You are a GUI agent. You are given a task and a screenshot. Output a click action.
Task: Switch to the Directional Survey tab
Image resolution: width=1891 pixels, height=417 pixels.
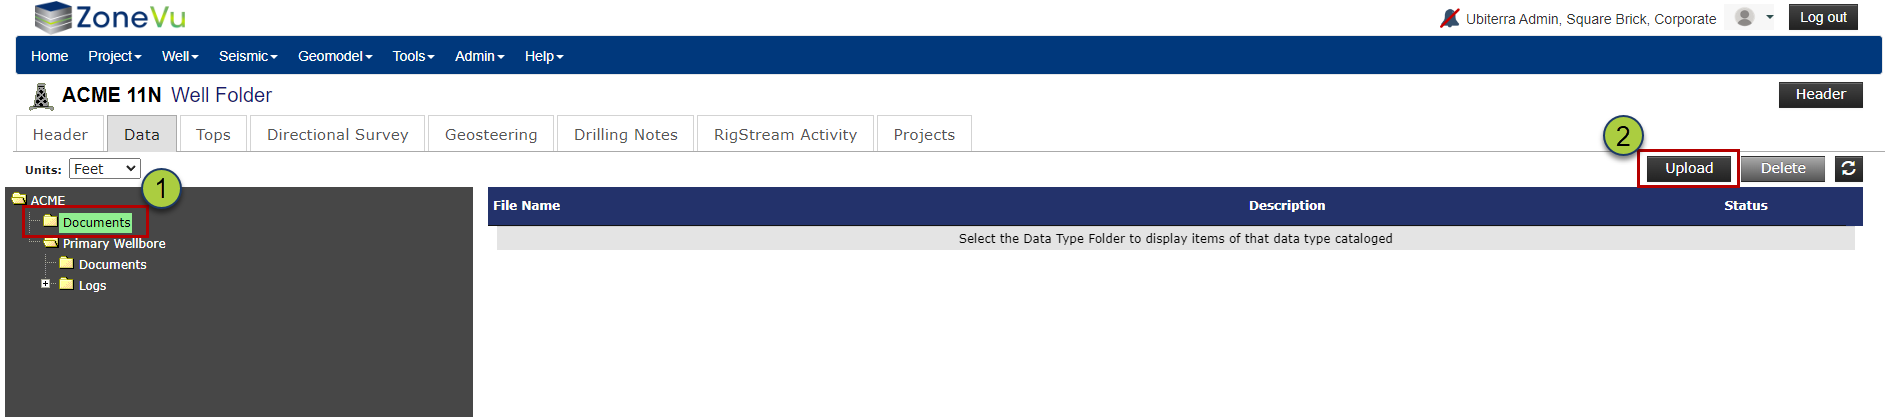coord(338,134)
